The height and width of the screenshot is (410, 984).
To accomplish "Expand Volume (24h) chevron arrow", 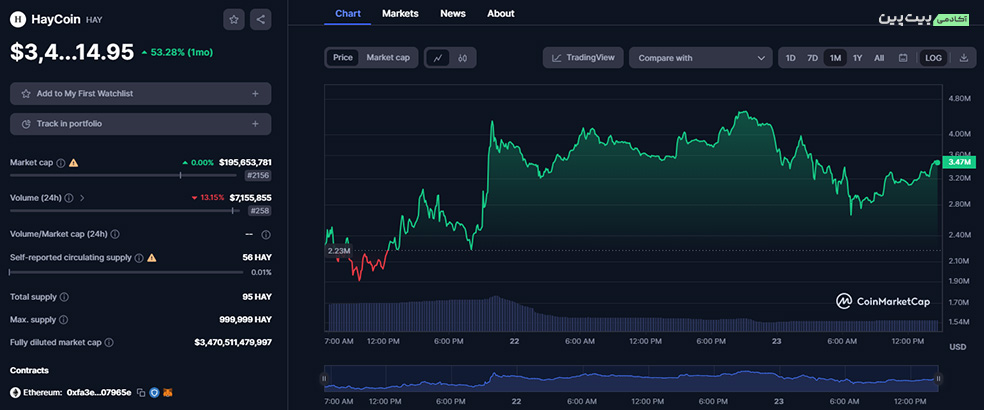I will click(x=82, y=198).
